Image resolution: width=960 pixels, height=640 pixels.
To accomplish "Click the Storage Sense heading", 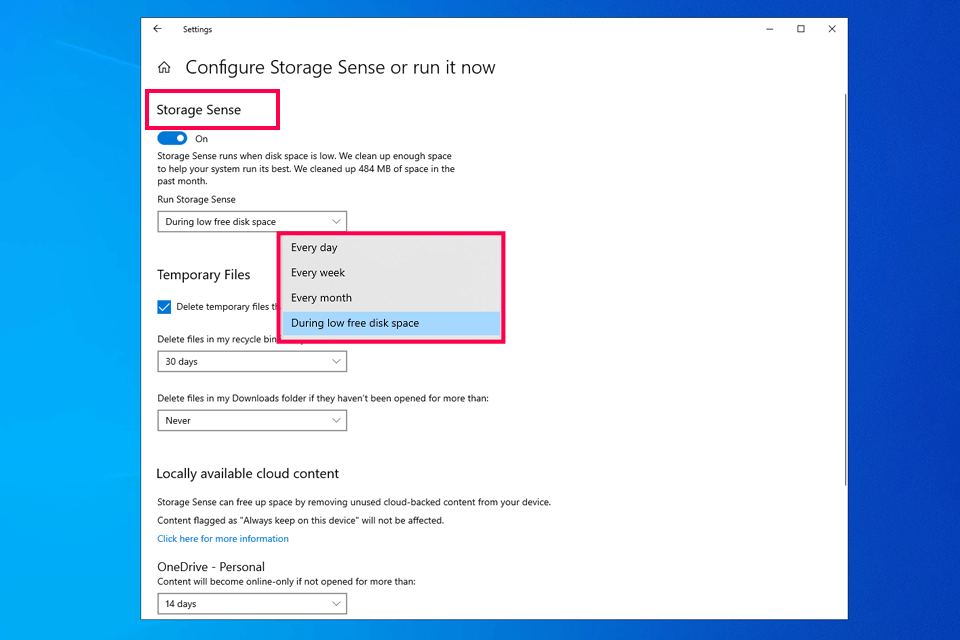I will pyautogui.click(x=198, y=110).
